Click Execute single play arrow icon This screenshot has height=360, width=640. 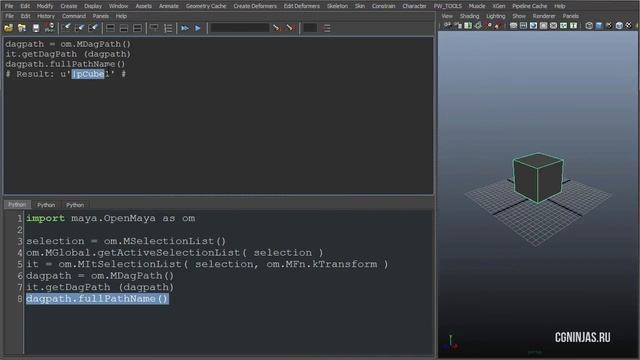point(198,28)
